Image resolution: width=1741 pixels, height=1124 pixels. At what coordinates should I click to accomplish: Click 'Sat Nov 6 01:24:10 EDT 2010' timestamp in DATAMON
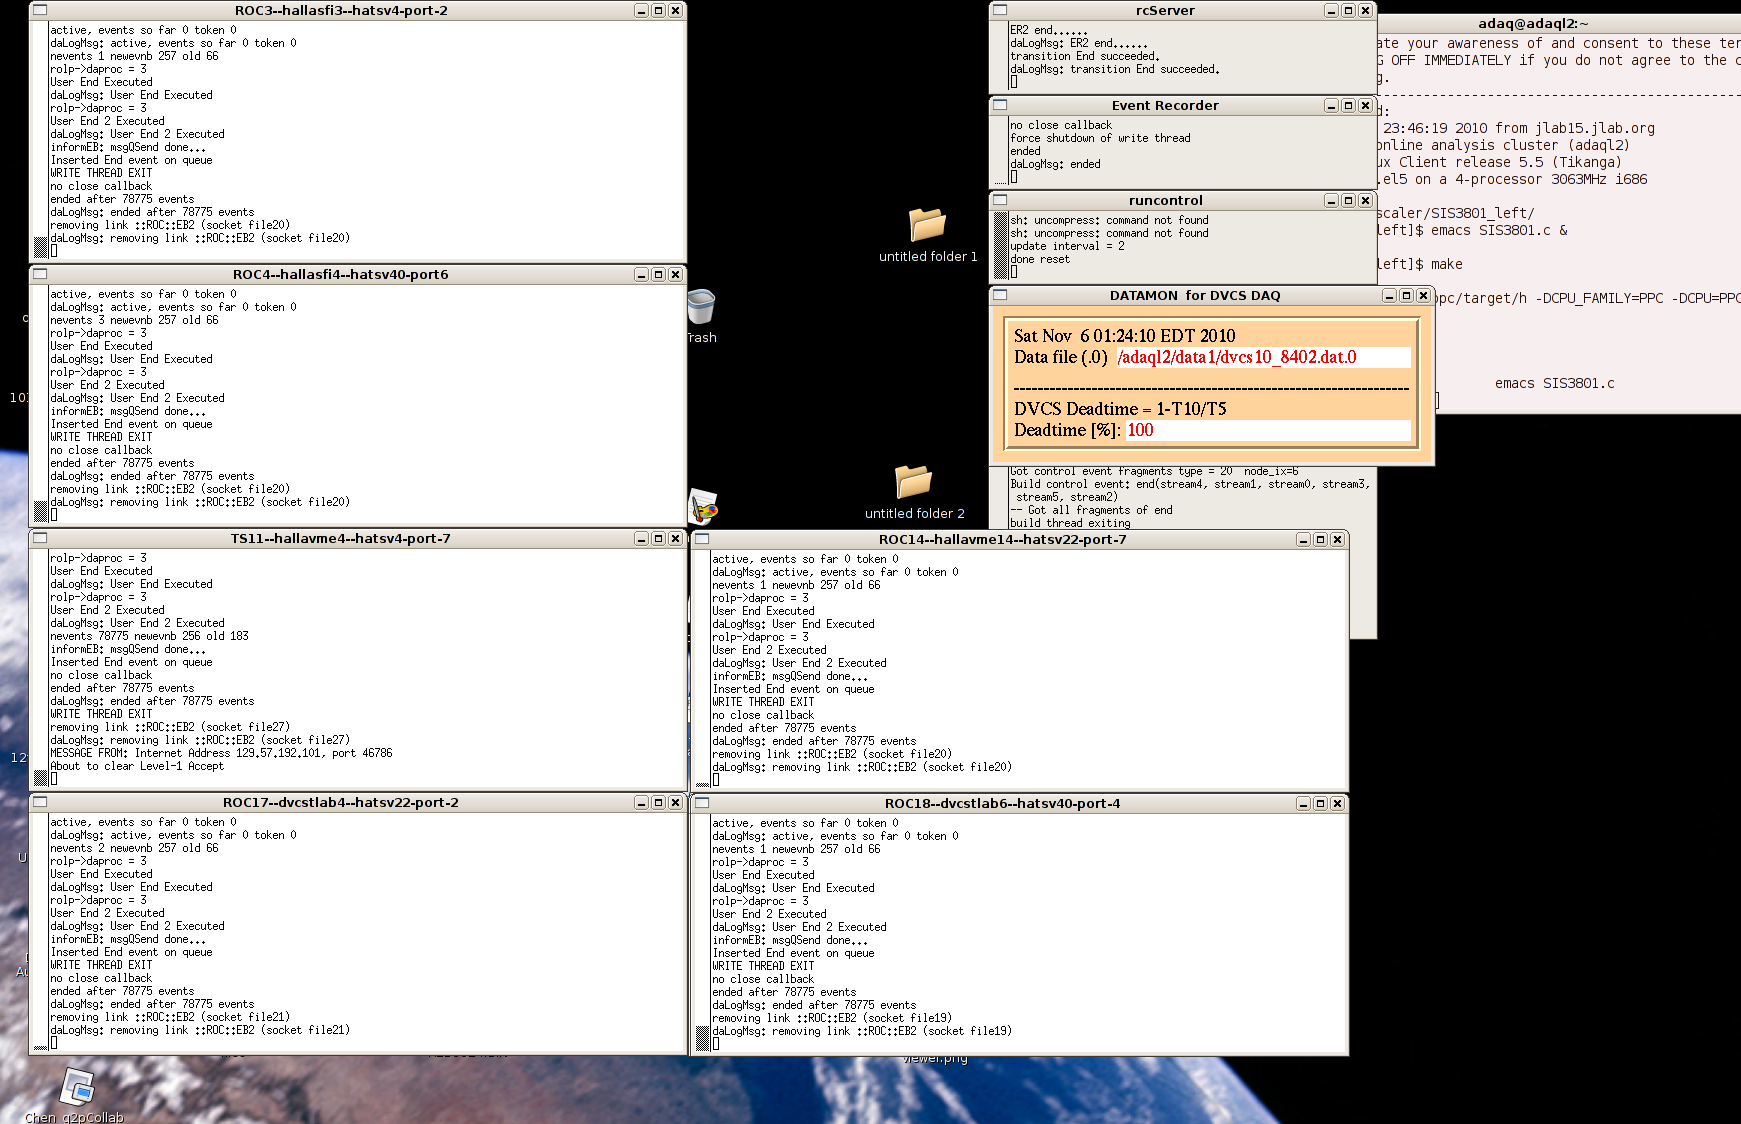pos(1124,336)
